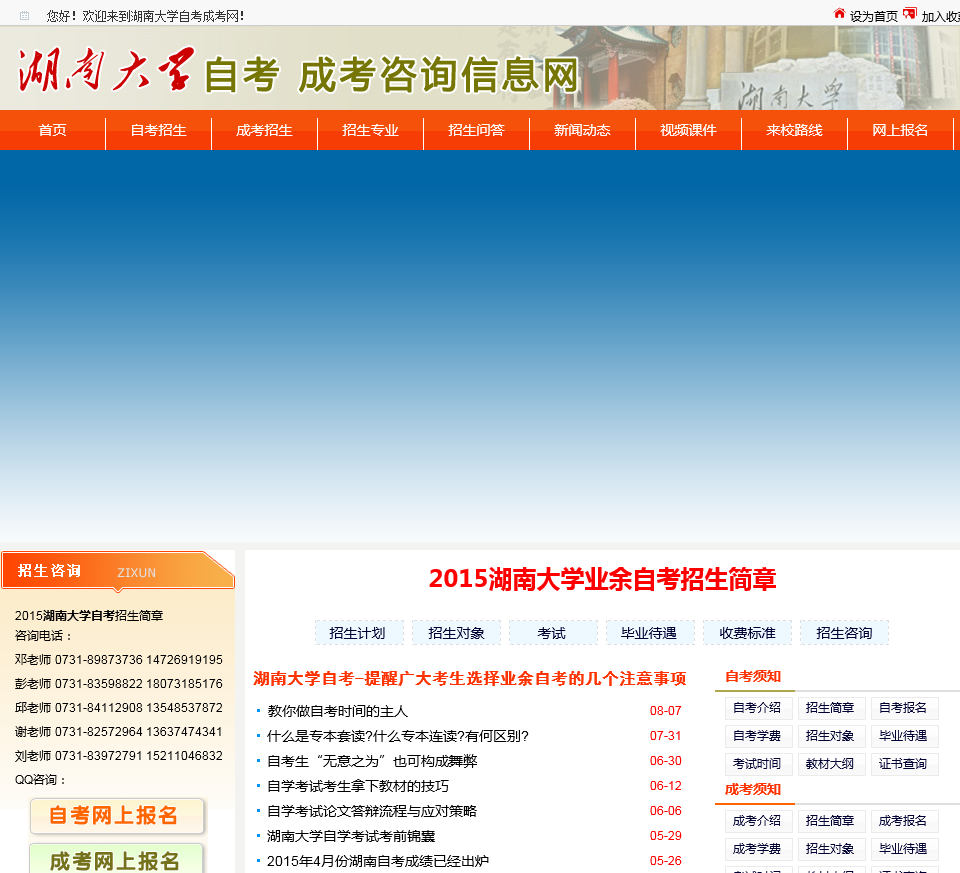
Task: Click the 湖南大学 自考成考咨询信息网 logo banner
Action: tap(299, 72)
